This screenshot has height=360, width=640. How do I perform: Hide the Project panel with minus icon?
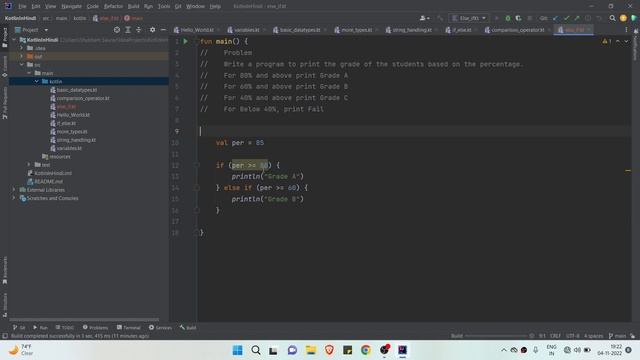[163, 30]
